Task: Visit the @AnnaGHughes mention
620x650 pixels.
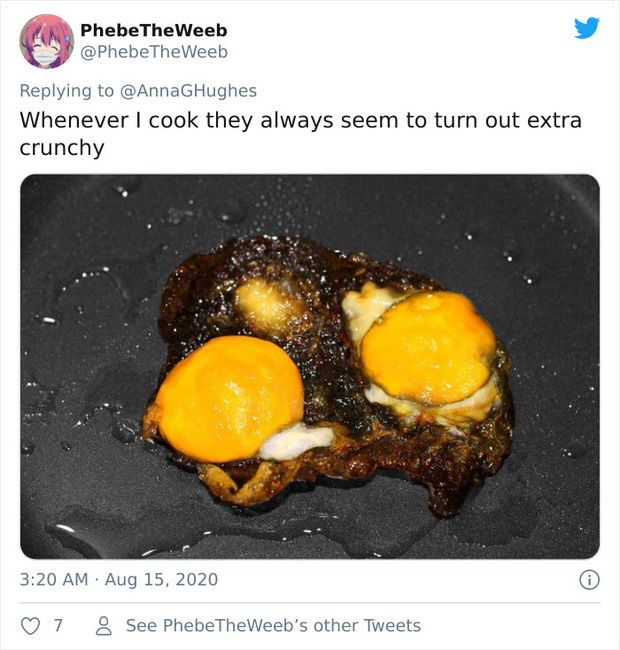Action: (x=188, y=91)
